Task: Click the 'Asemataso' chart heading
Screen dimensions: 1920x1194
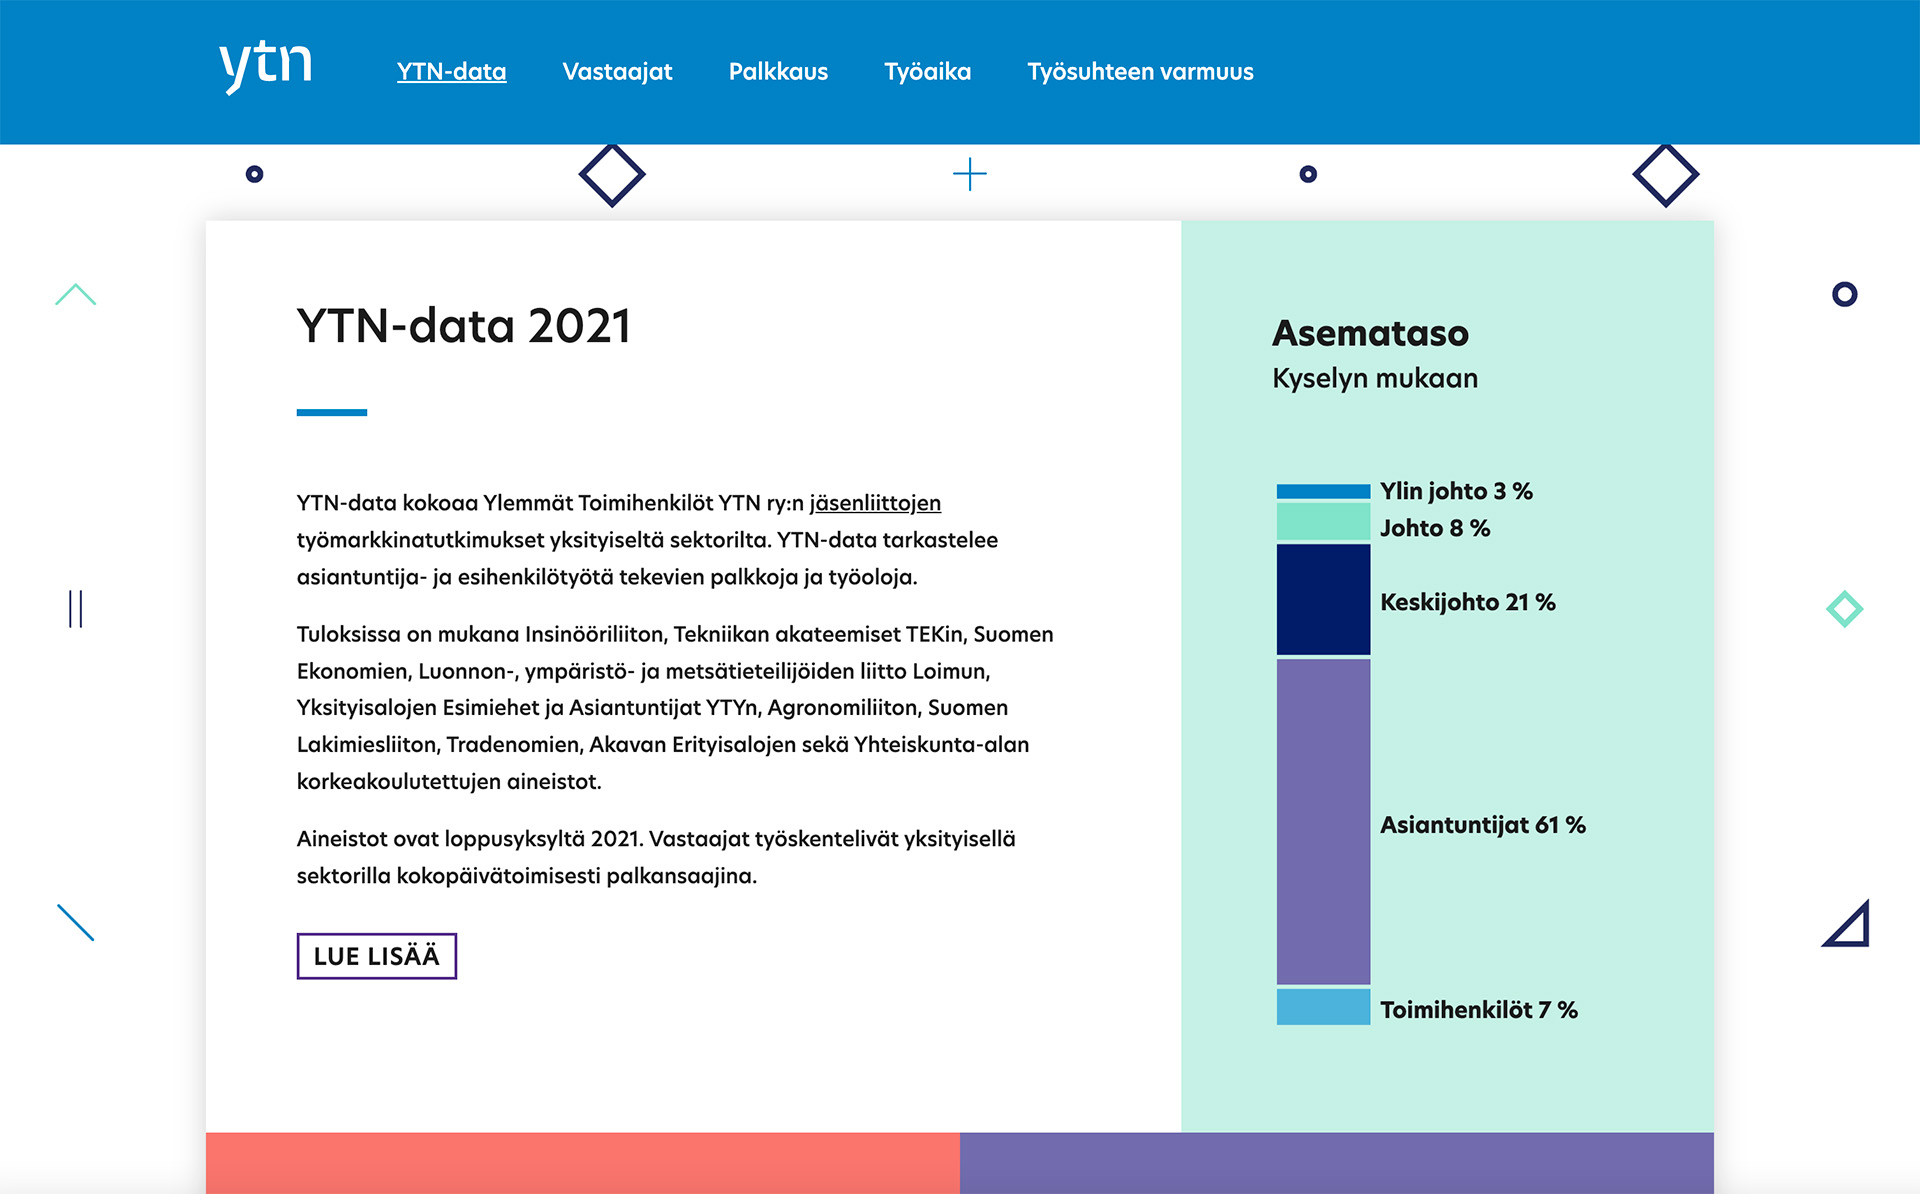Action: click(1370, 333)
